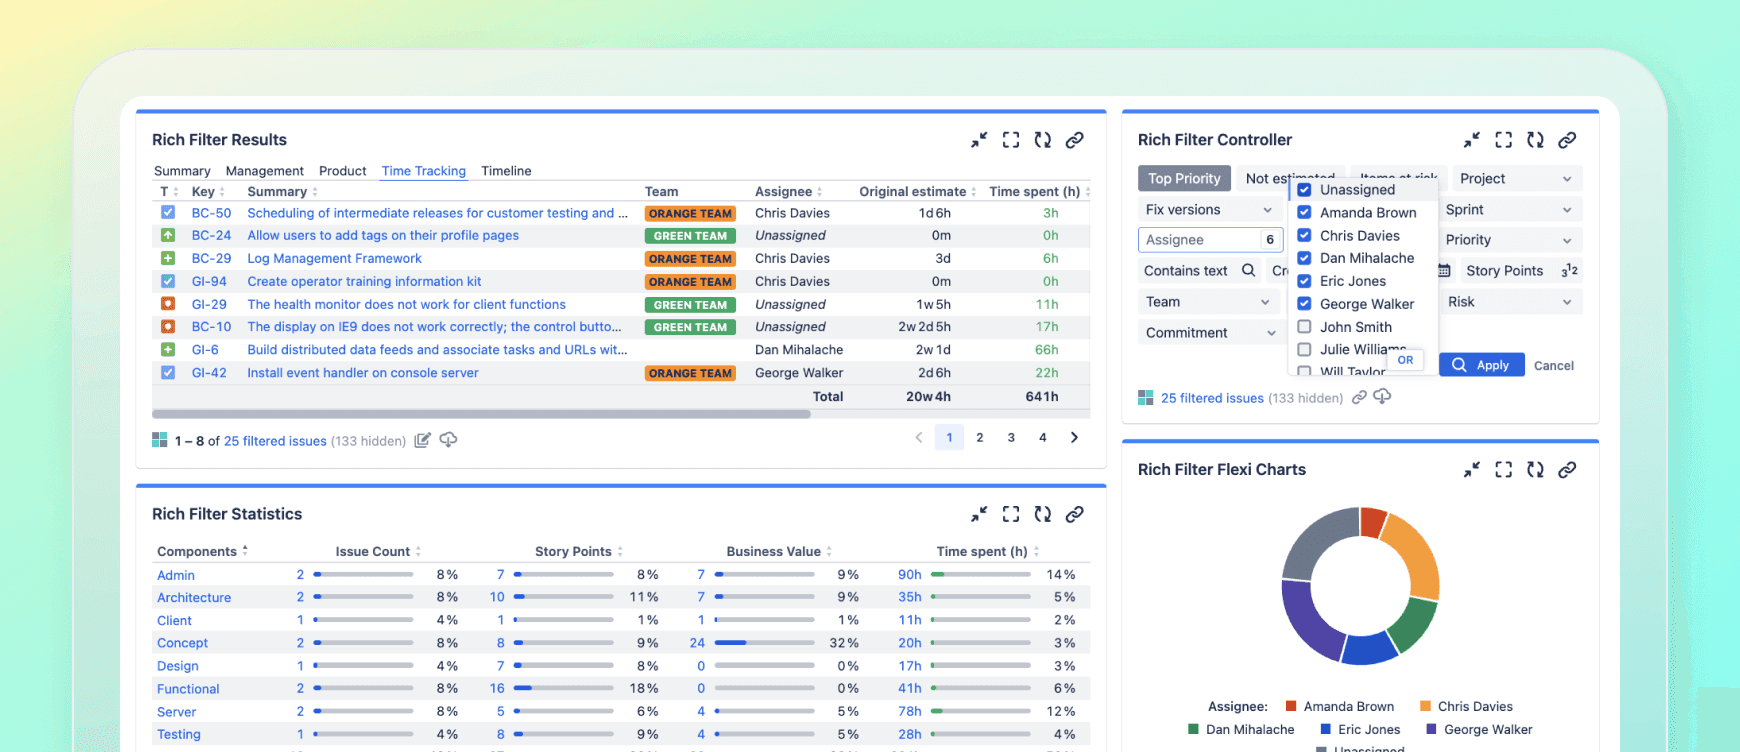Viewport: 1740px width, 752px height.
Task: Click the donut chart in Flexi Charts
Action: [1360, 586]
